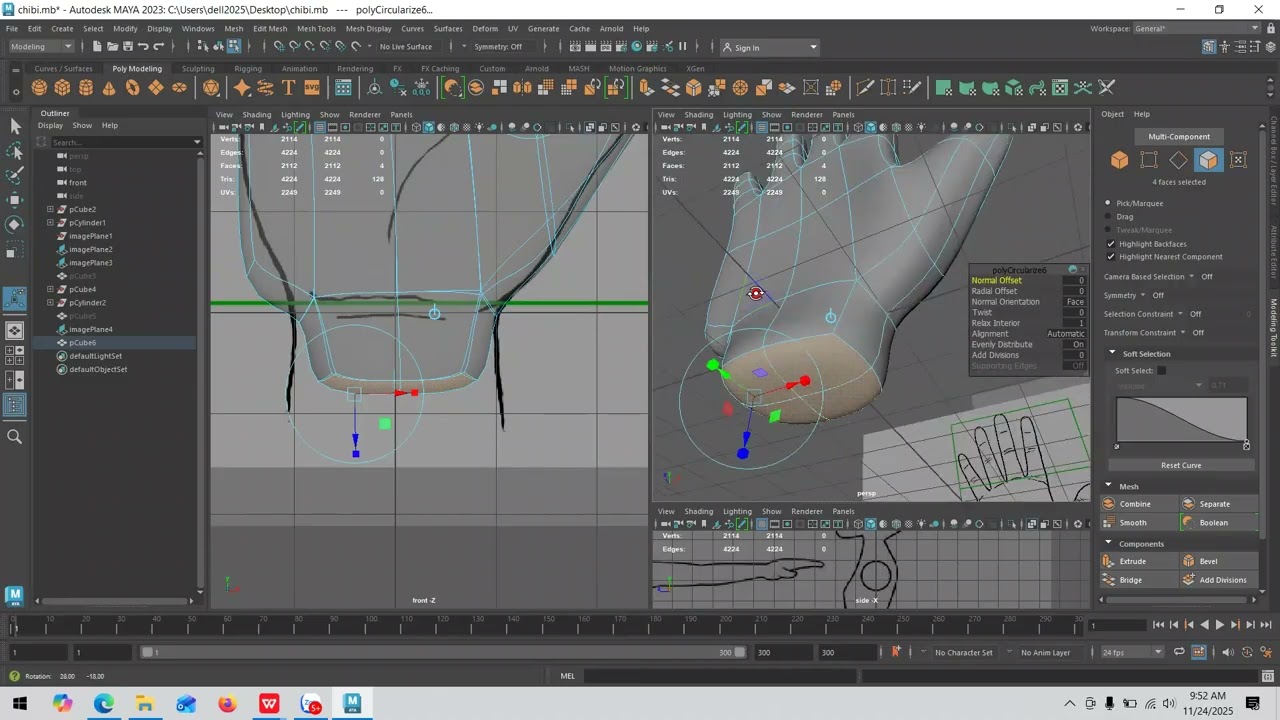
Task: Click the SVG import shelf icon
Action: tap(311, 88)
